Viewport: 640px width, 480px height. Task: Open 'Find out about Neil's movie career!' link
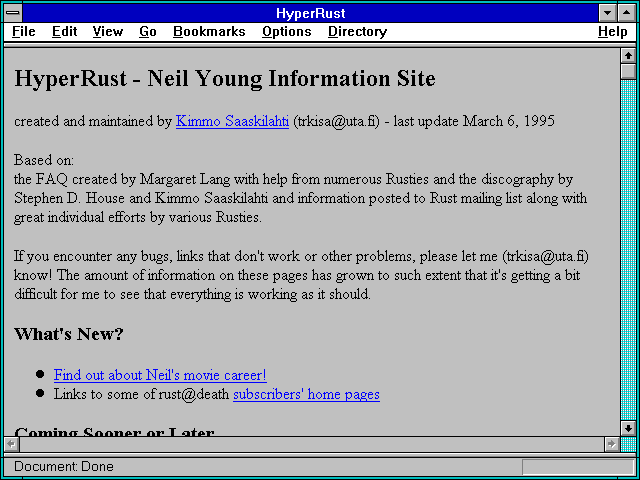tap(160, 375)
